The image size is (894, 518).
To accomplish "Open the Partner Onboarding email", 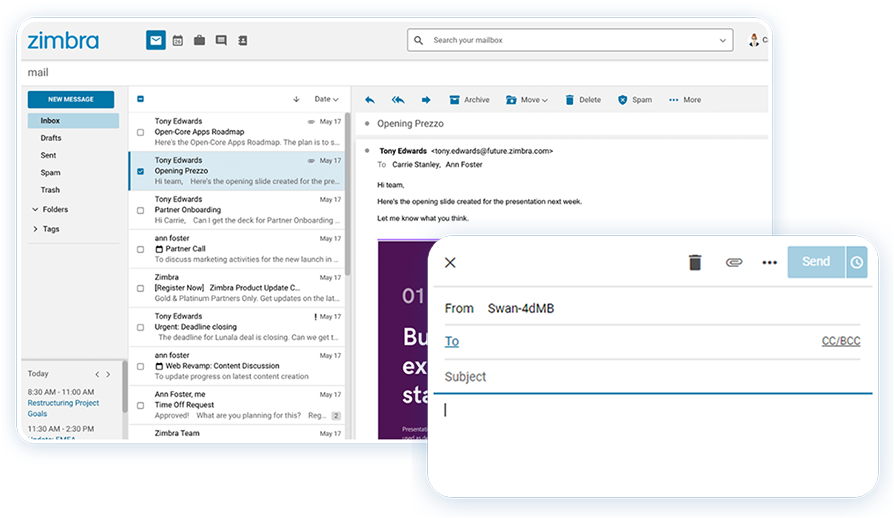I will [x=237, y=210].
